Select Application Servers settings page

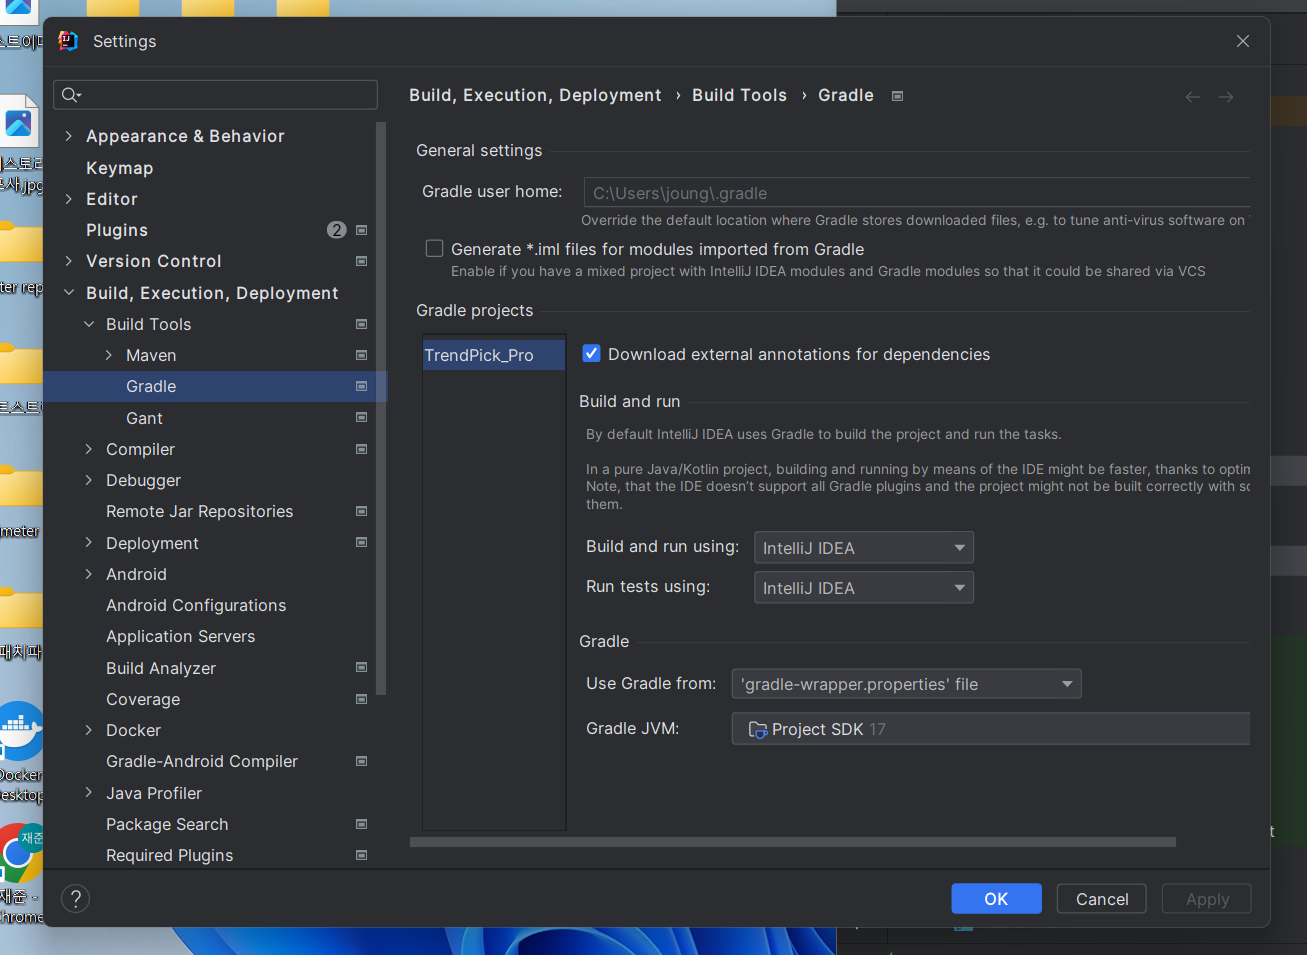pos(180,636)
